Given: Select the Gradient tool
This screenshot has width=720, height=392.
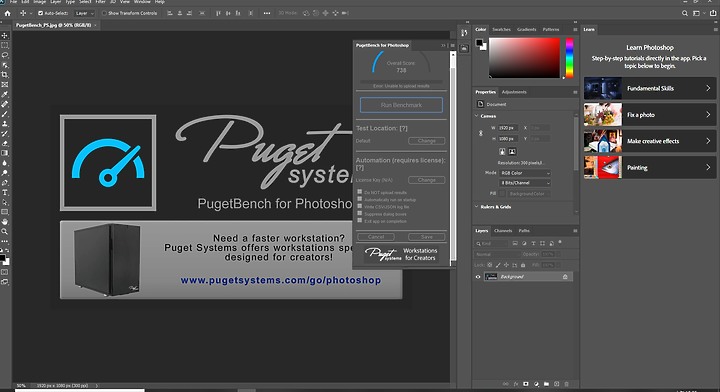Looking at the screenshot, I should (x=5, y=153).
